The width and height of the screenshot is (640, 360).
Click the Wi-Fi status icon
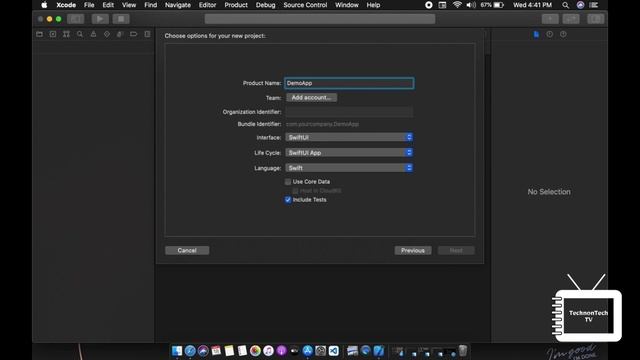click(x=457, y=5)
